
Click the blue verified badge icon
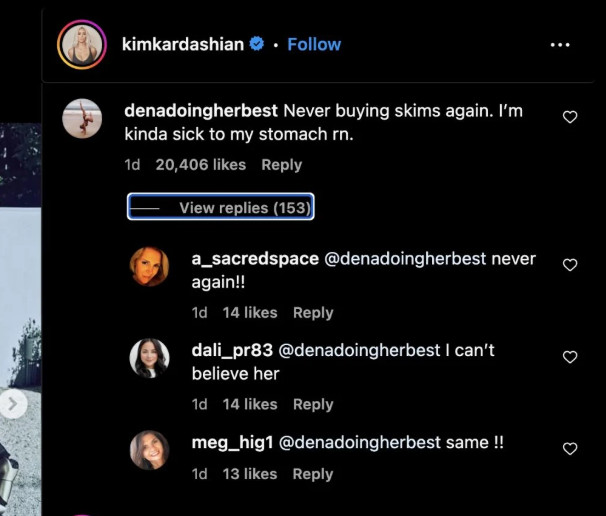257,44
